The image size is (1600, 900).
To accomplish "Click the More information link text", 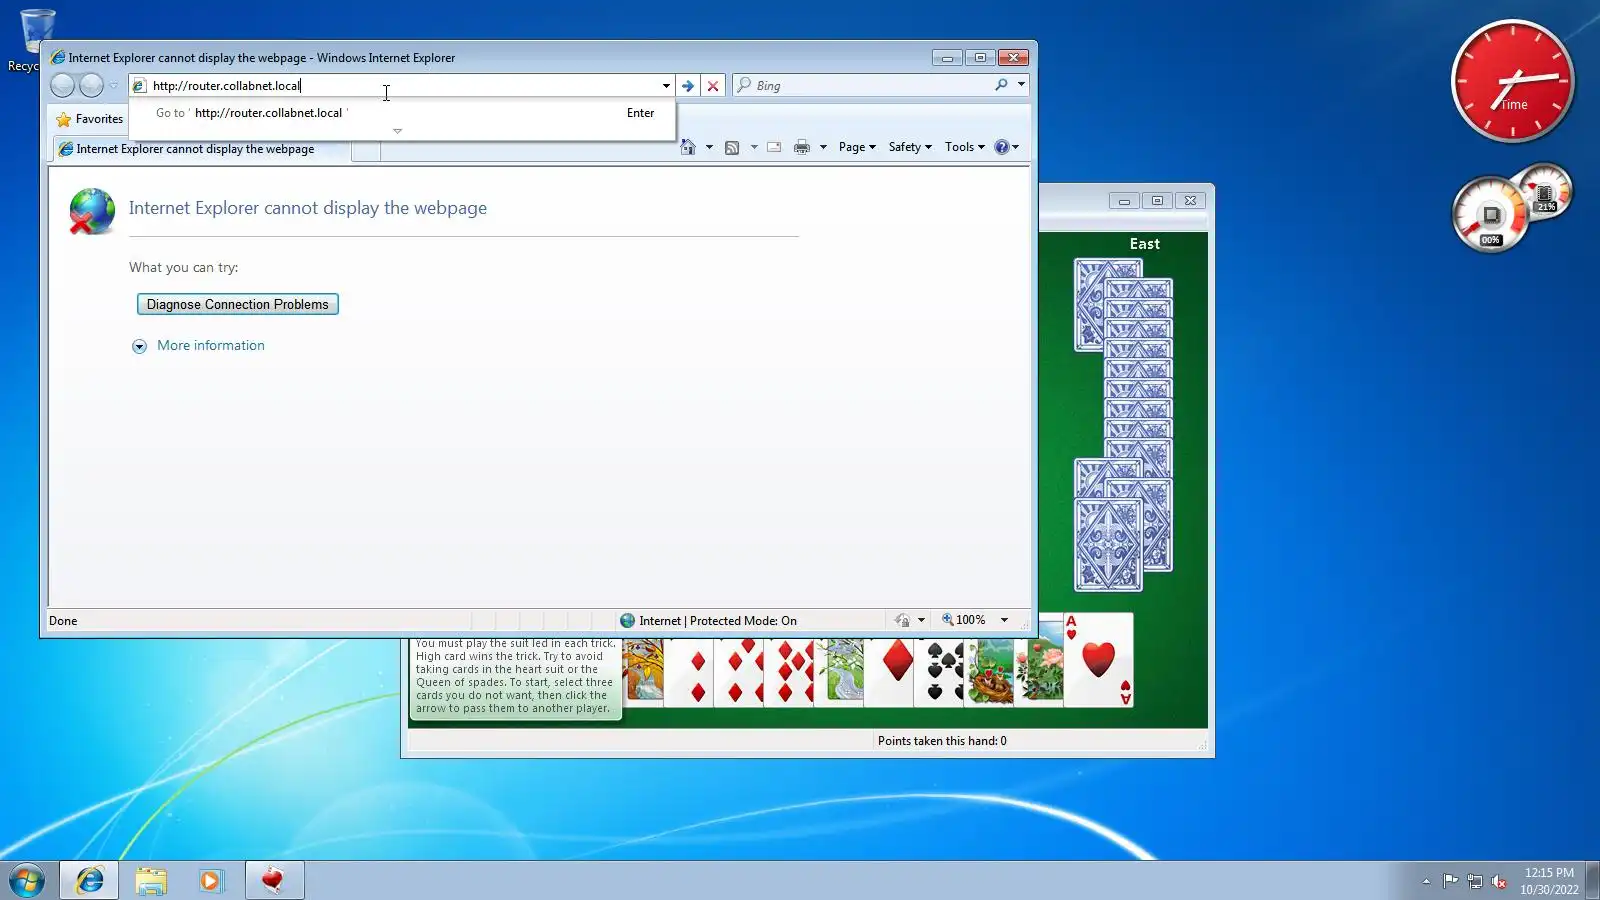I will (x=211, y=345).
